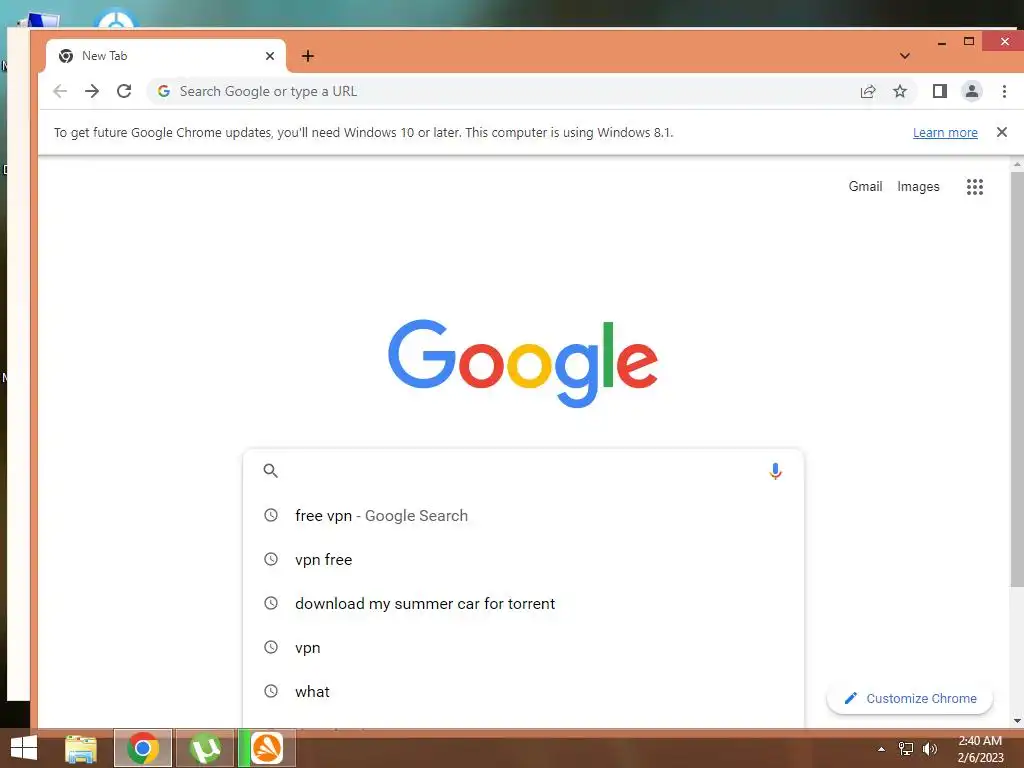Open the Windows Start button
Image resolution: width=1024 pixels, height=768 pixels.
tap(24, 748)
